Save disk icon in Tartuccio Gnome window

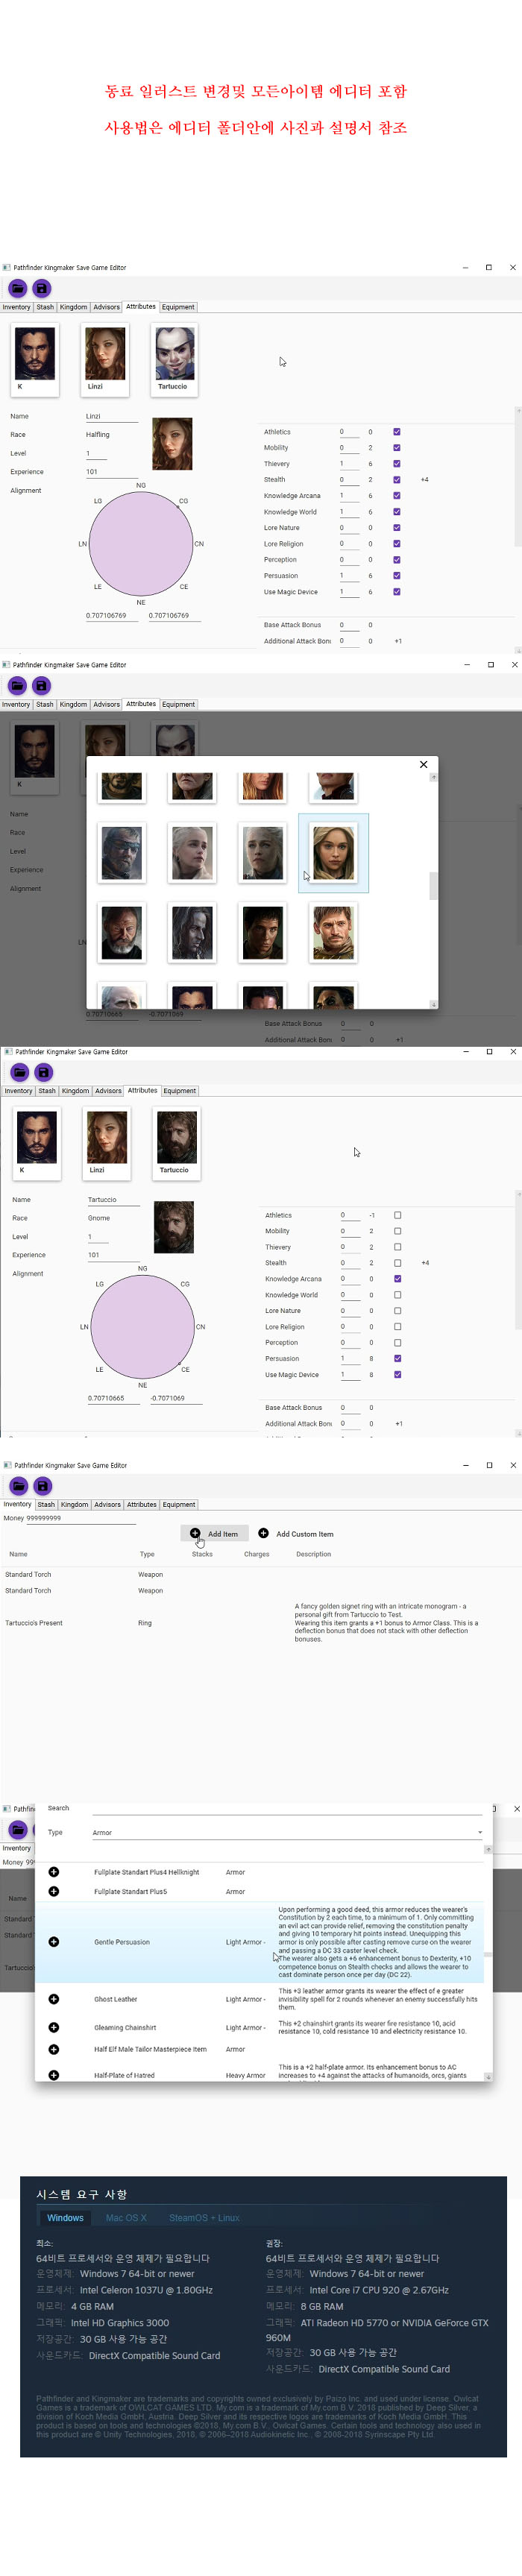[x=43, y=1072]
